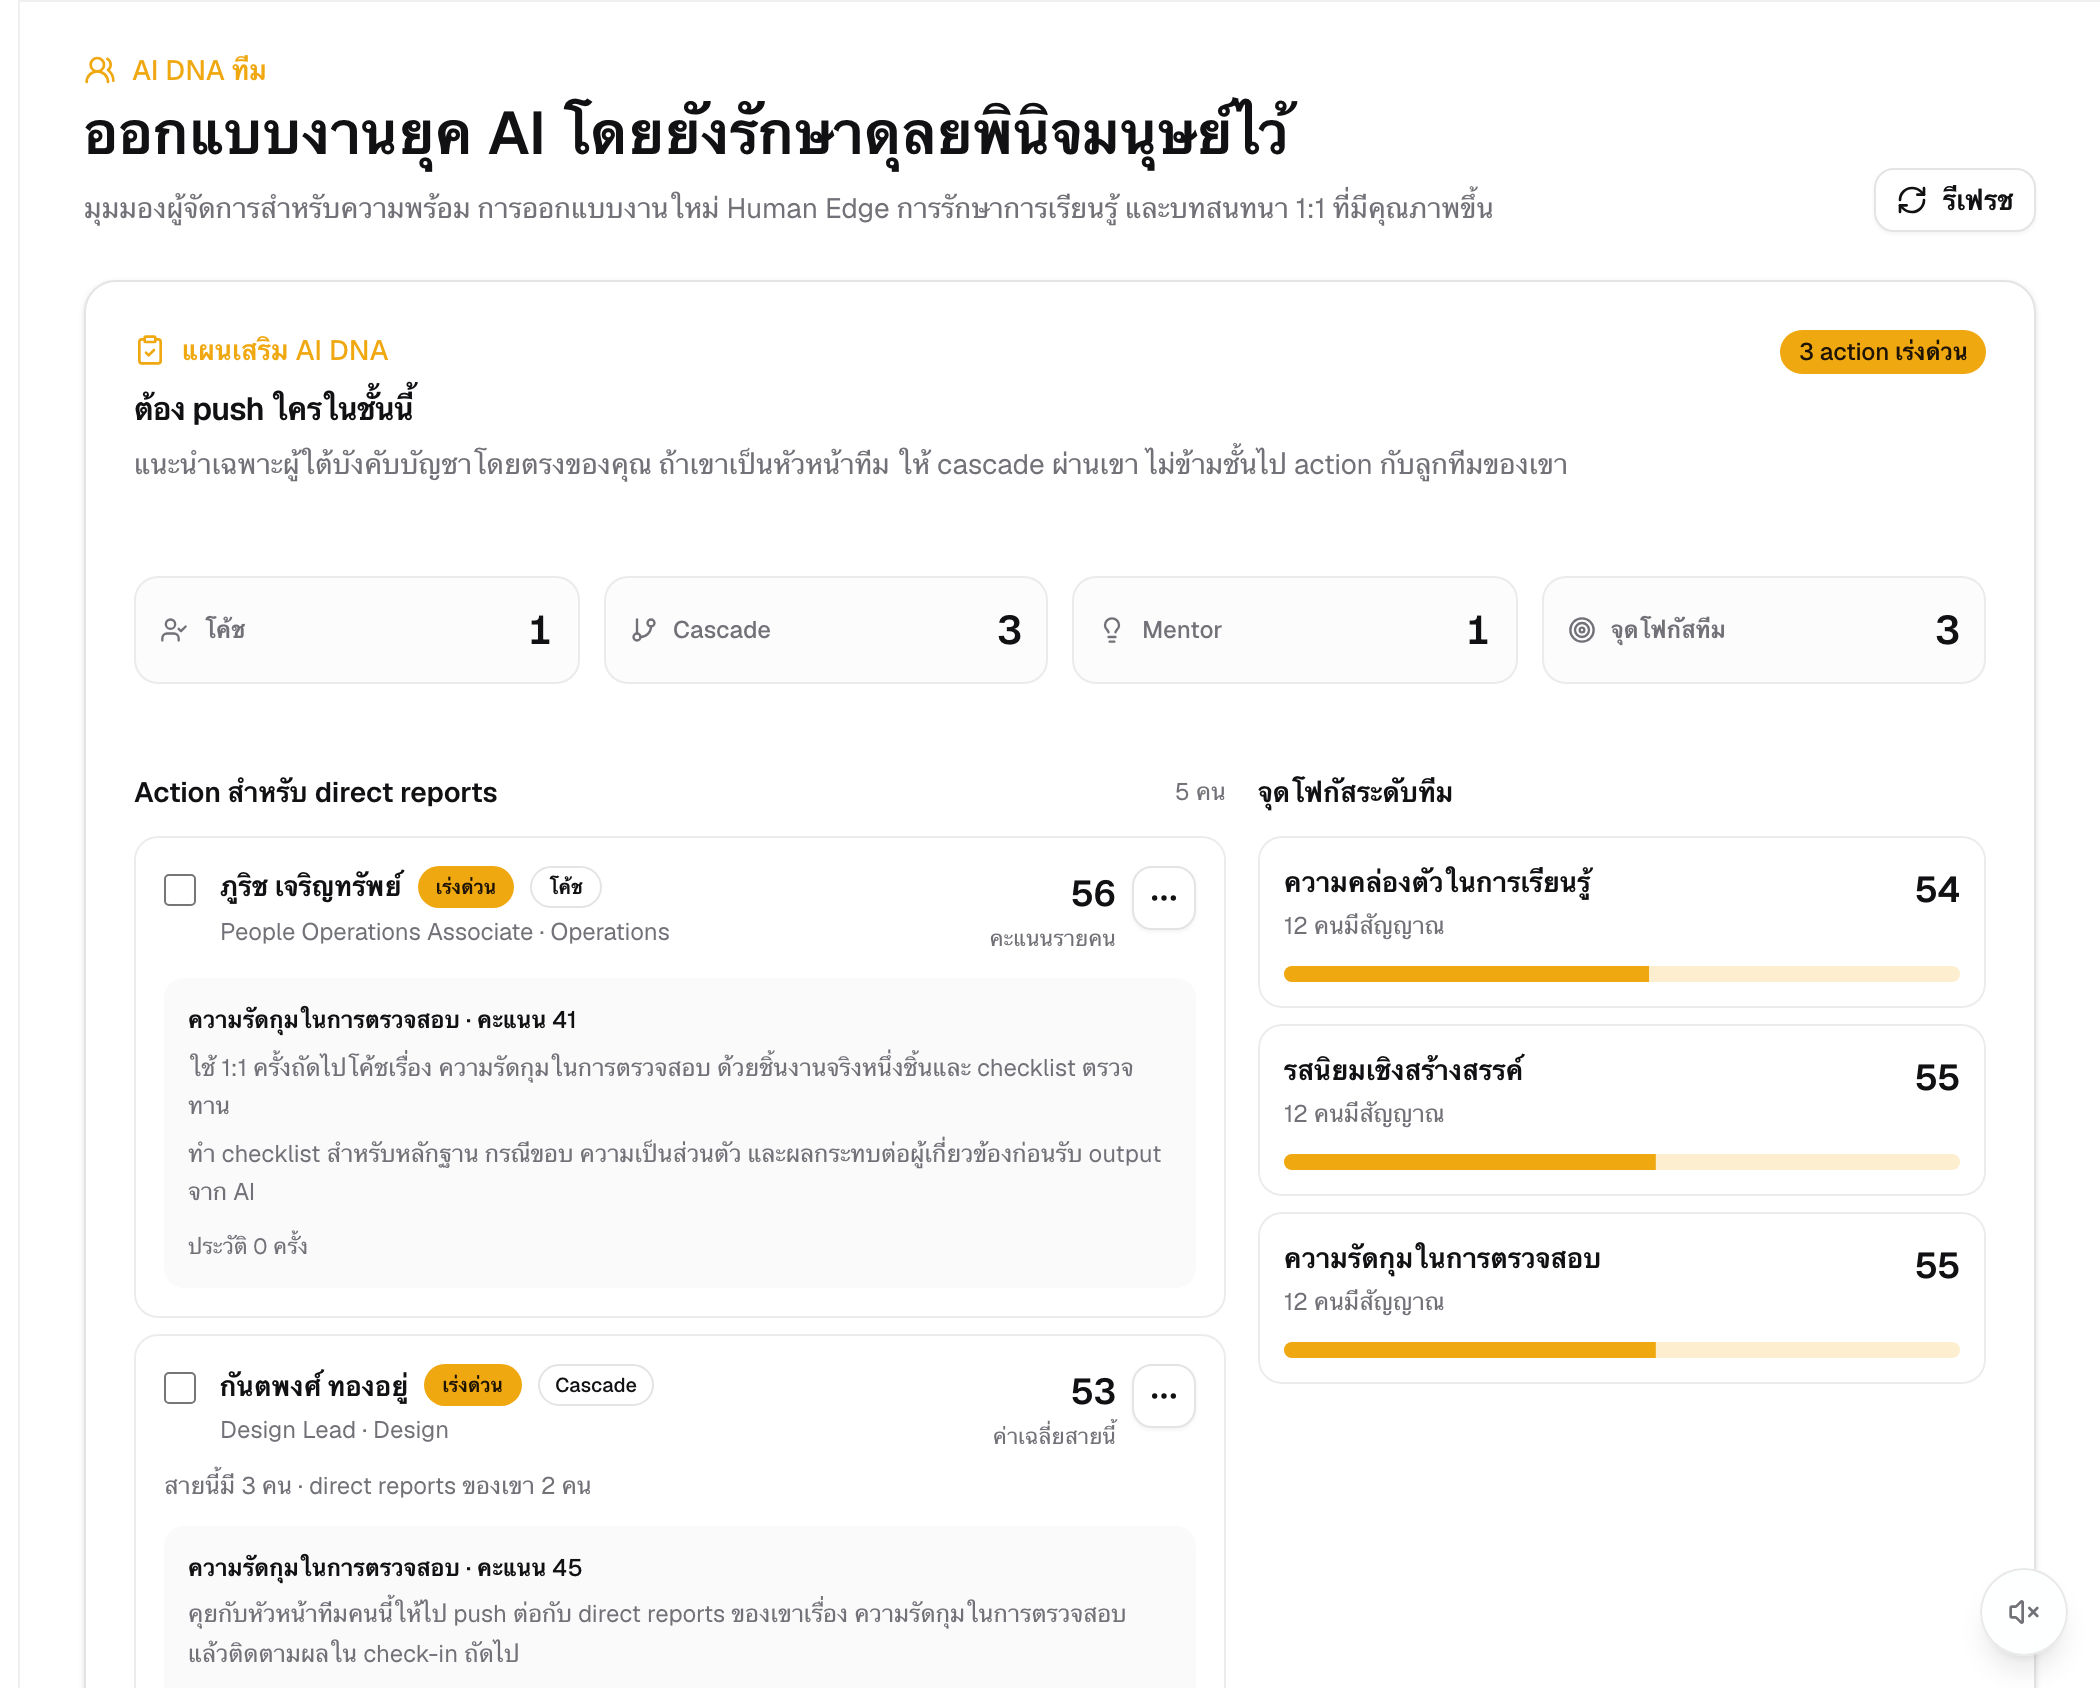Click the จุดโฟกัสทีม target icon

pyautogui.click(x=1581, y=630)
